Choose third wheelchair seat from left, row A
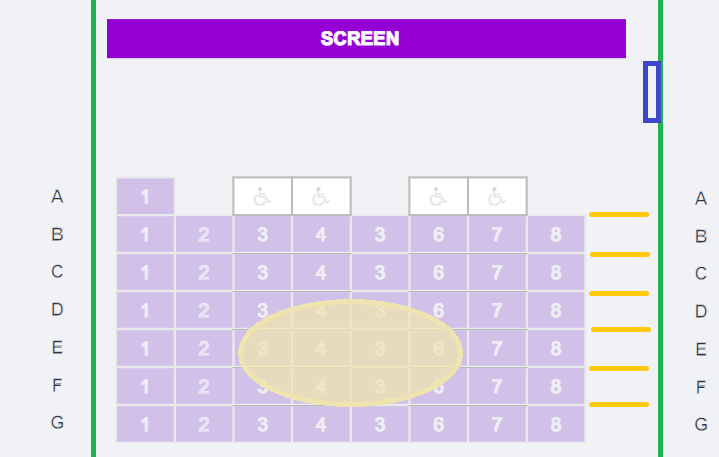Image resolution: width=719 pixels, height=457 pixels. coord(438,196)
